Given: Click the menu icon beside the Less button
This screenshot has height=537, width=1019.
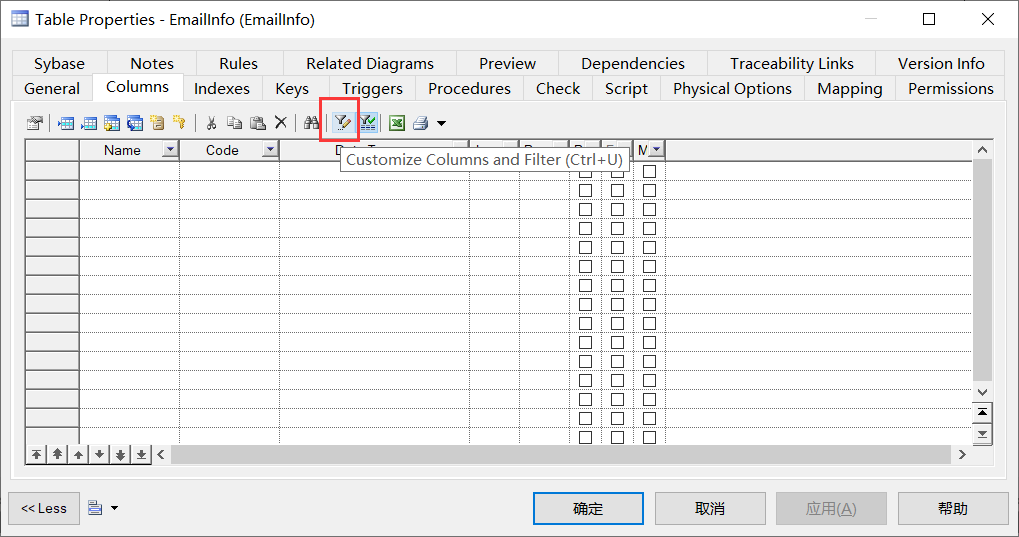Looking at the screenshot, I should [x=95, y=508].
